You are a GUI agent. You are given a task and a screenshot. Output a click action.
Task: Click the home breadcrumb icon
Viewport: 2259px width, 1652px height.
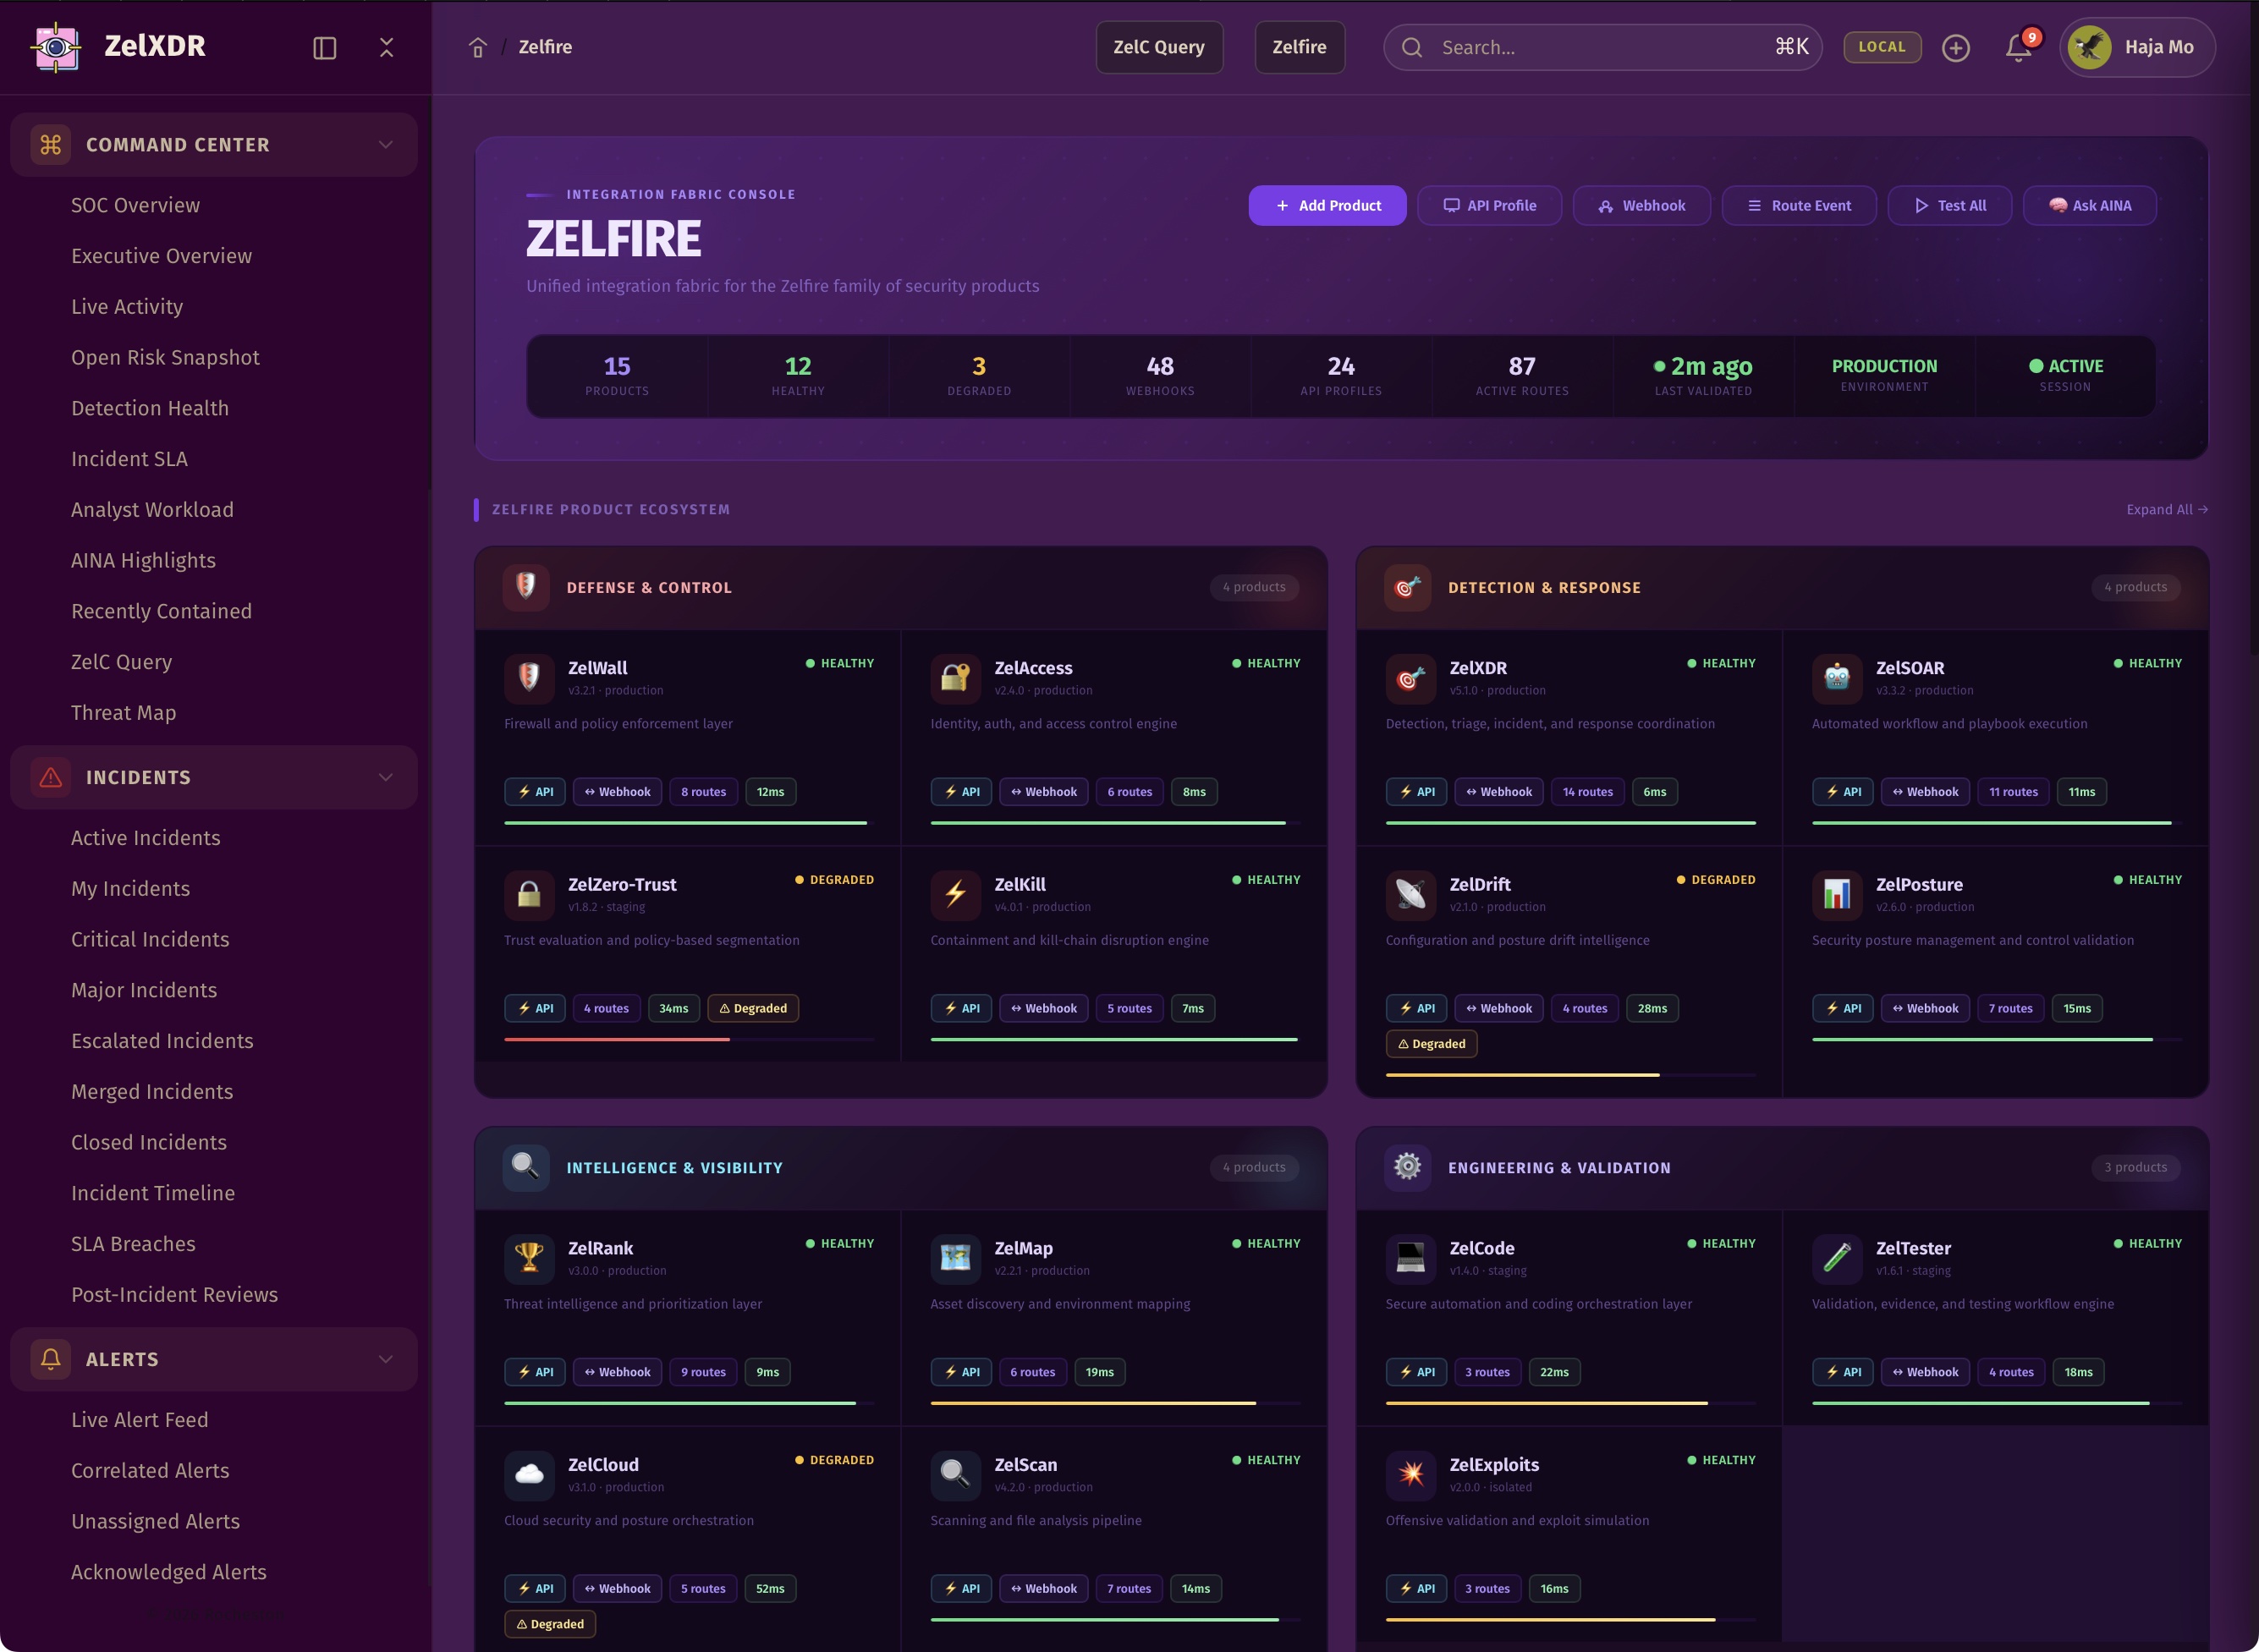pyautogui.click(x=478, y=47)
